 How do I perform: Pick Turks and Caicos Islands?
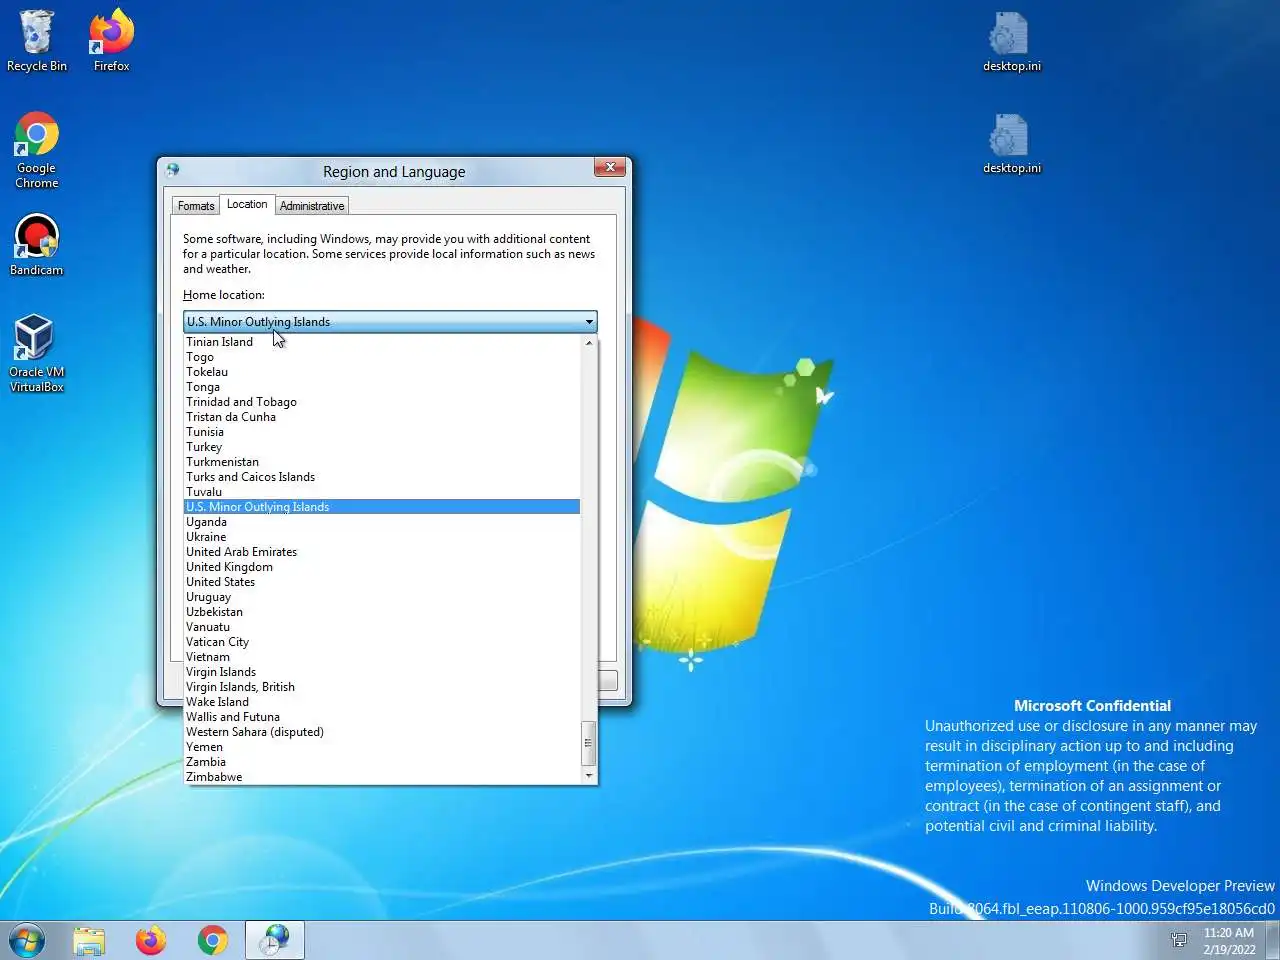point(382,477)
